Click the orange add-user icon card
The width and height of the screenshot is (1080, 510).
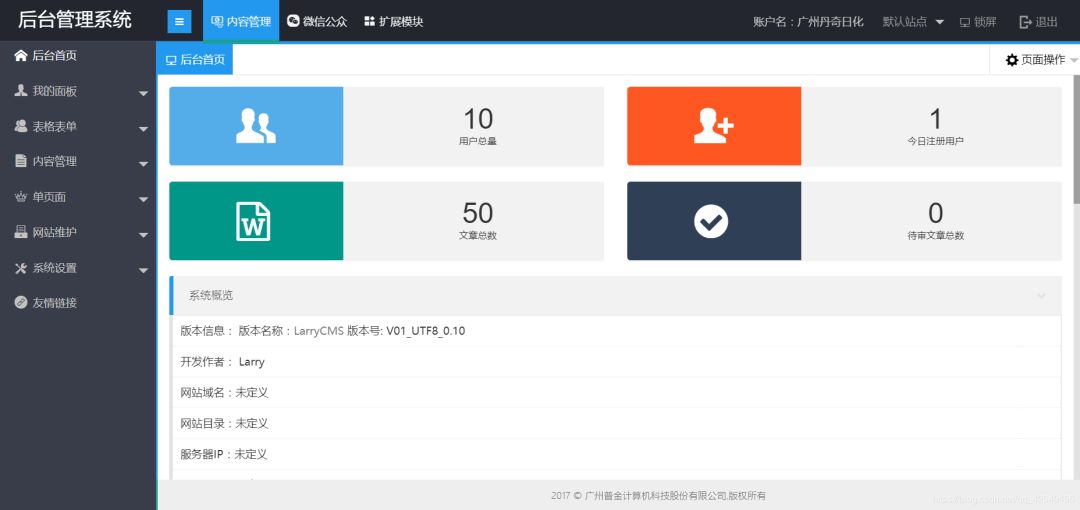pyautogui.click(x=714, y=126)
